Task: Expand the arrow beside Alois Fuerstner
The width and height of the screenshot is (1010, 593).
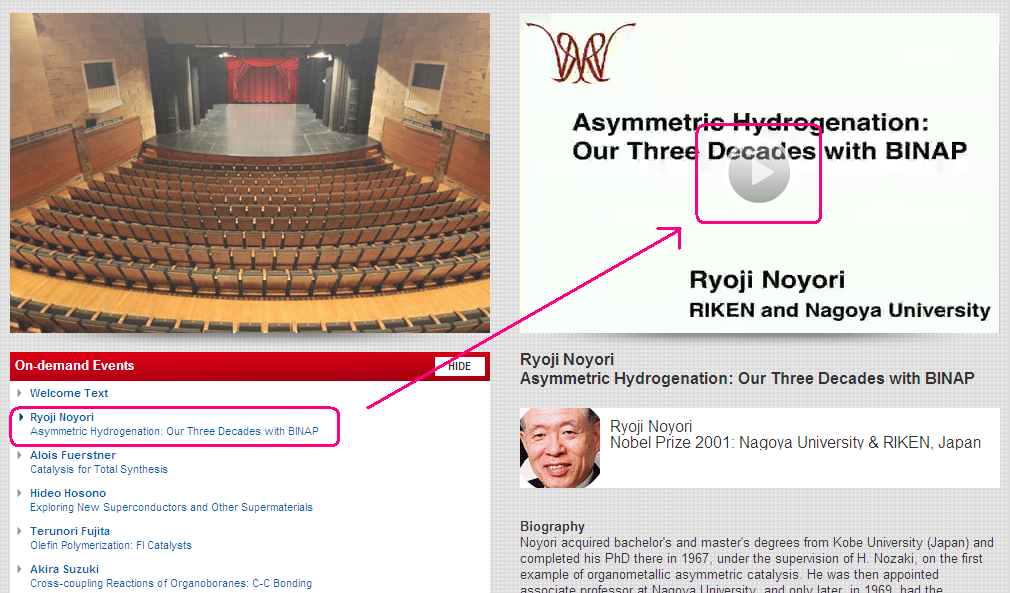Action: [x=19, y=455]
